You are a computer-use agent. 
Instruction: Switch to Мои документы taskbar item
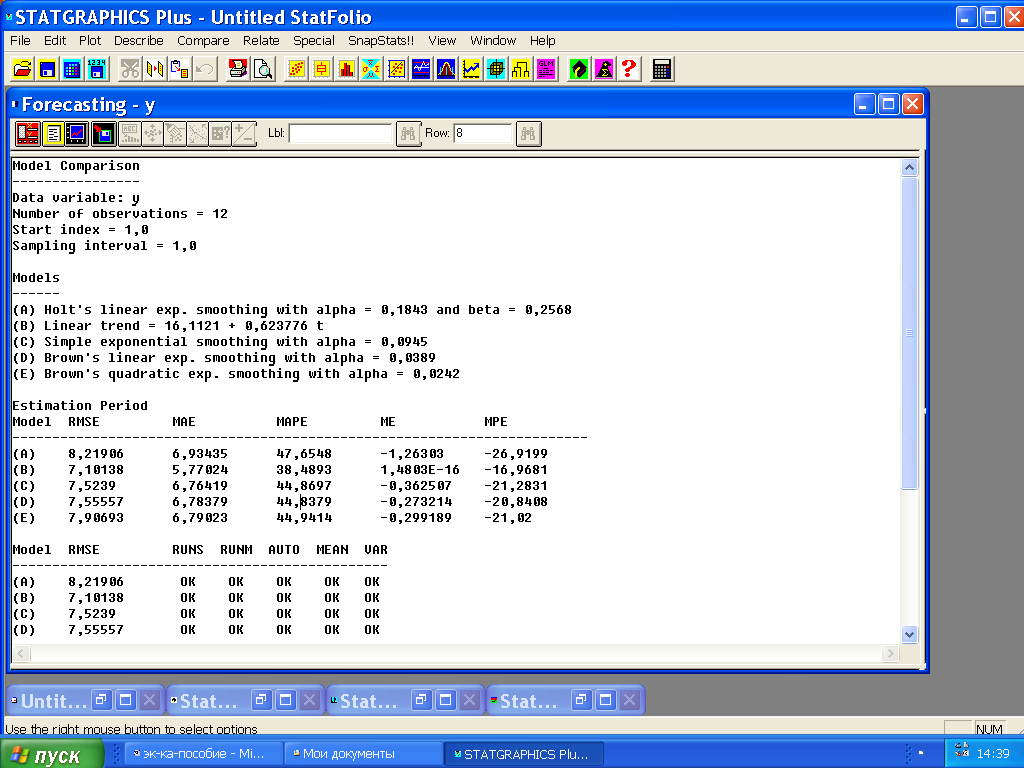click(363, 754)
